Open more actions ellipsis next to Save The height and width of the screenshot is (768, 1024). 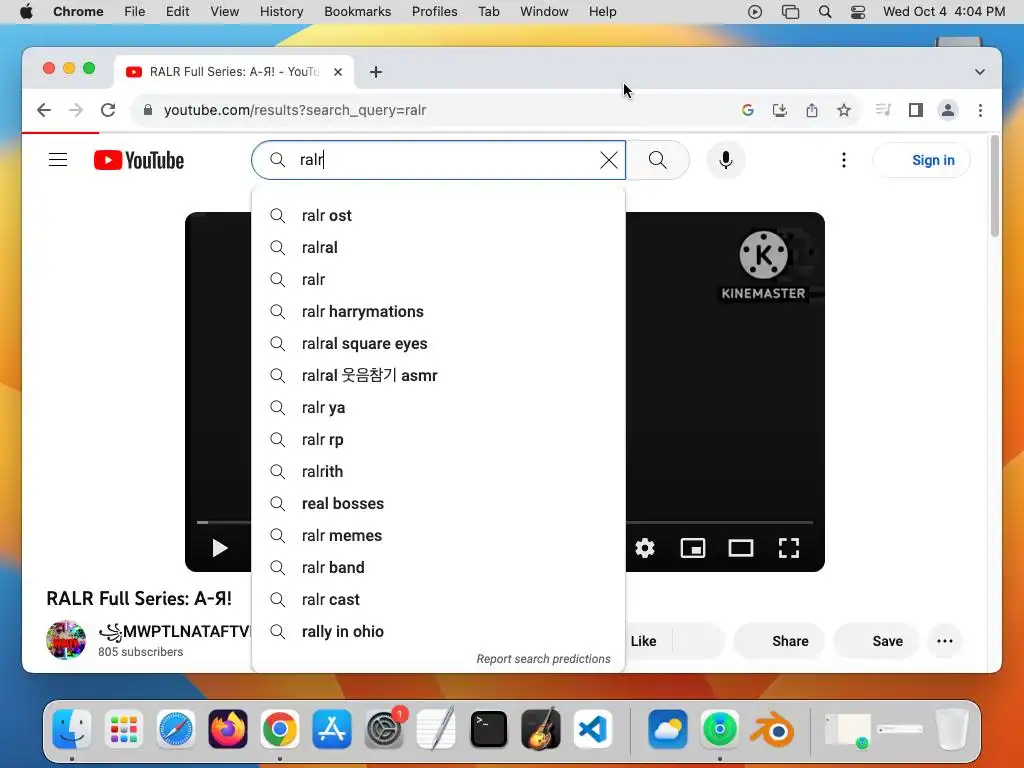point(945,641)
